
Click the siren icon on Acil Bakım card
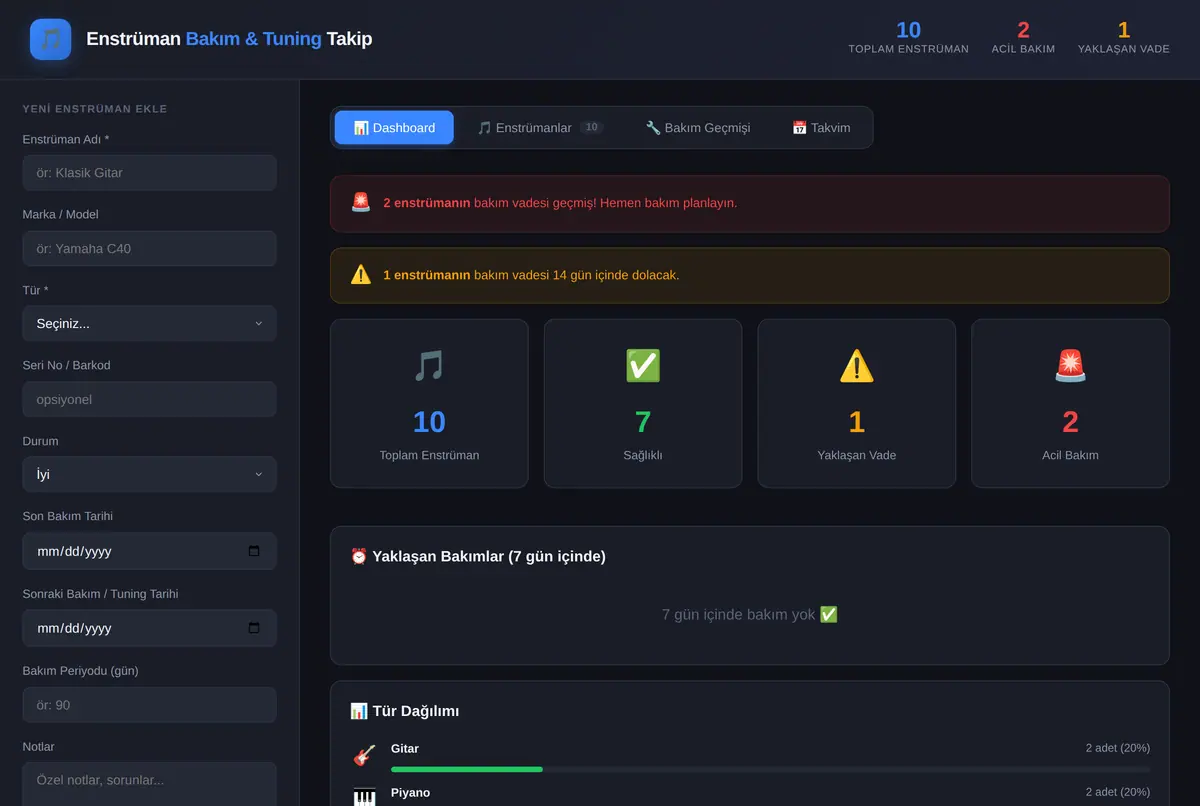[x=1070, y=366]
